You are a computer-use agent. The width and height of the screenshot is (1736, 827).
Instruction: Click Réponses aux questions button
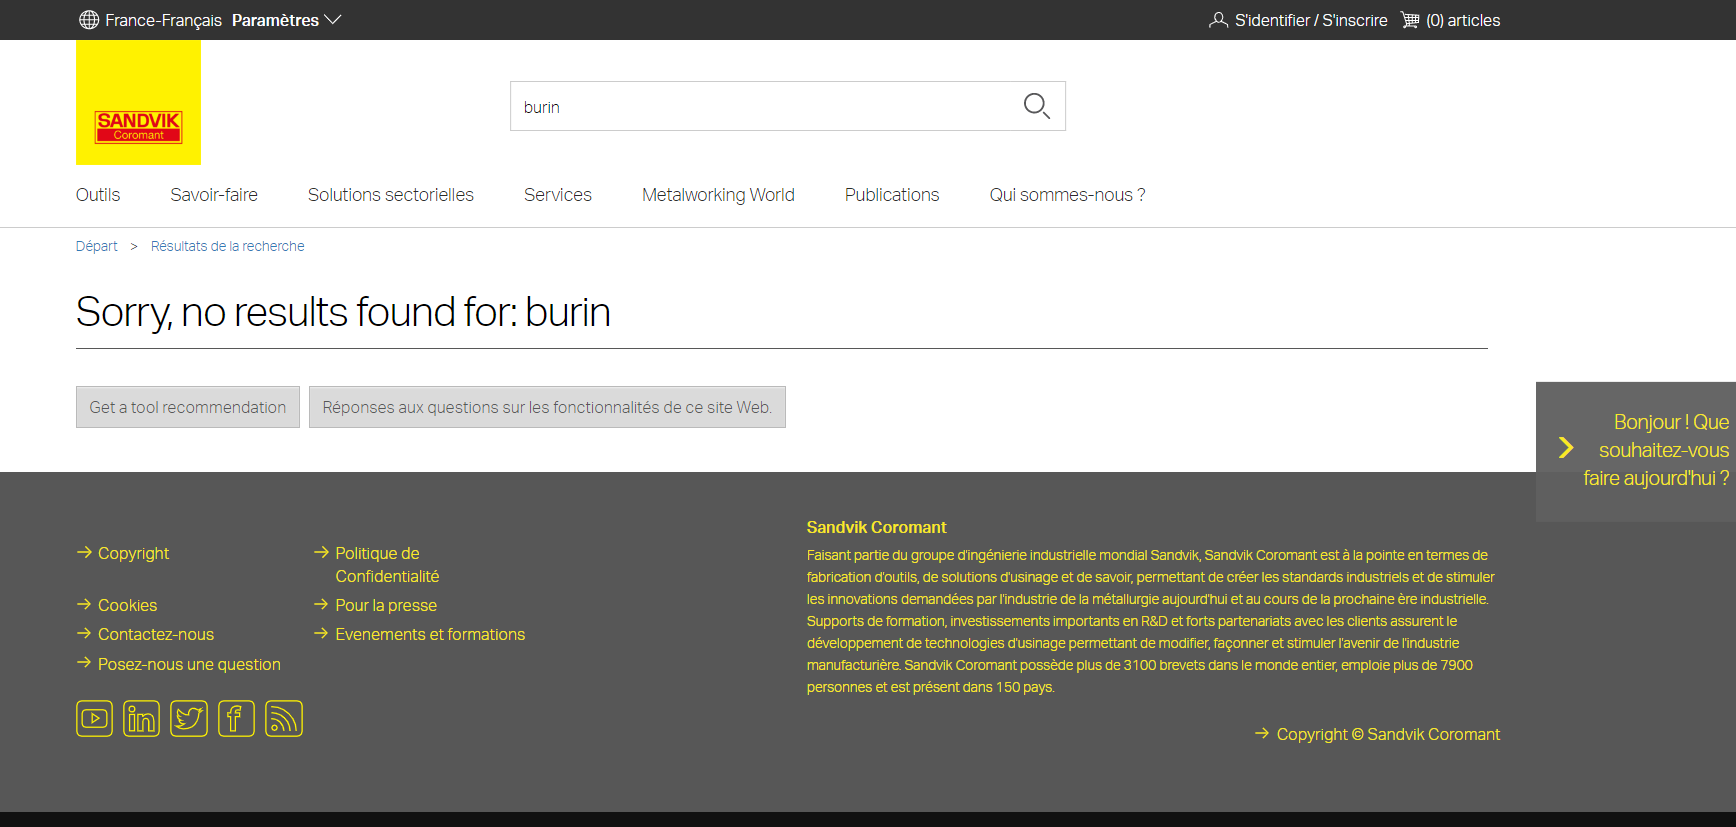[x=547, y=407]
